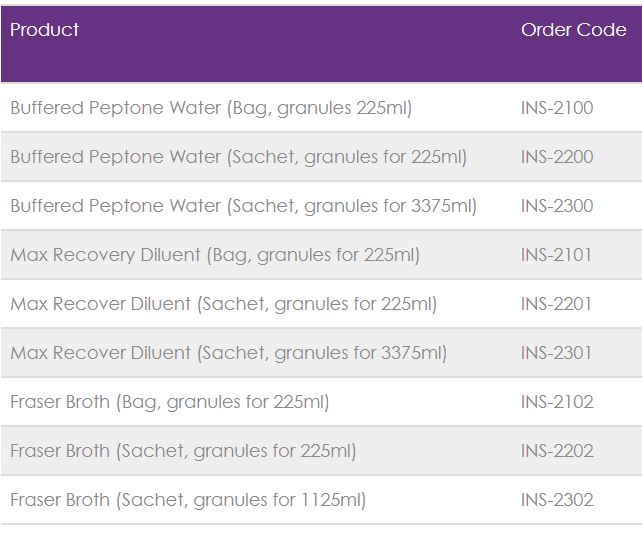The height and width of the screenshot is (536, 642).
Task: Click order code INS-2302
Action: pos(557,500)
